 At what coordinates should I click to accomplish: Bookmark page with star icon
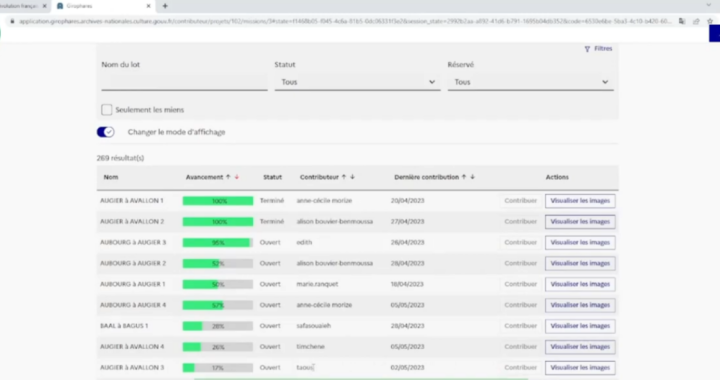coord(710,21)
